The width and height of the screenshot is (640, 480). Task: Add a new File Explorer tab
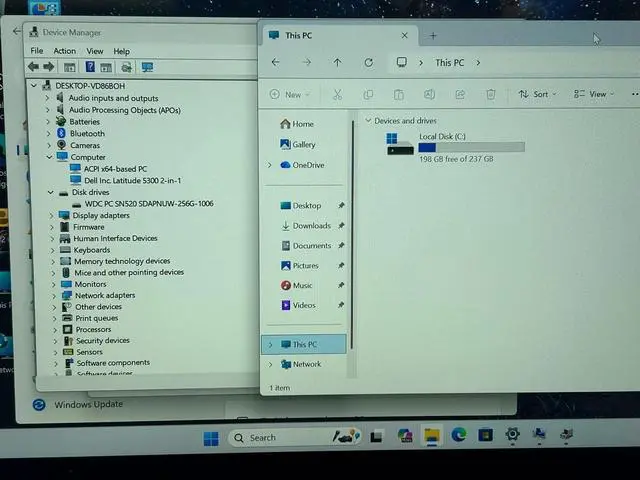click(x=433, y=36)
